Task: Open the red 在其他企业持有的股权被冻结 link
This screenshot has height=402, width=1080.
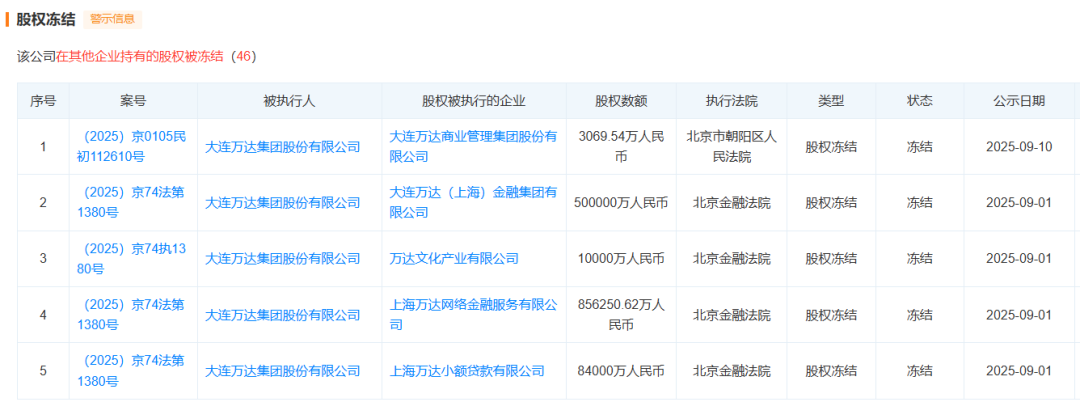Action: click(x=140, y=57)
